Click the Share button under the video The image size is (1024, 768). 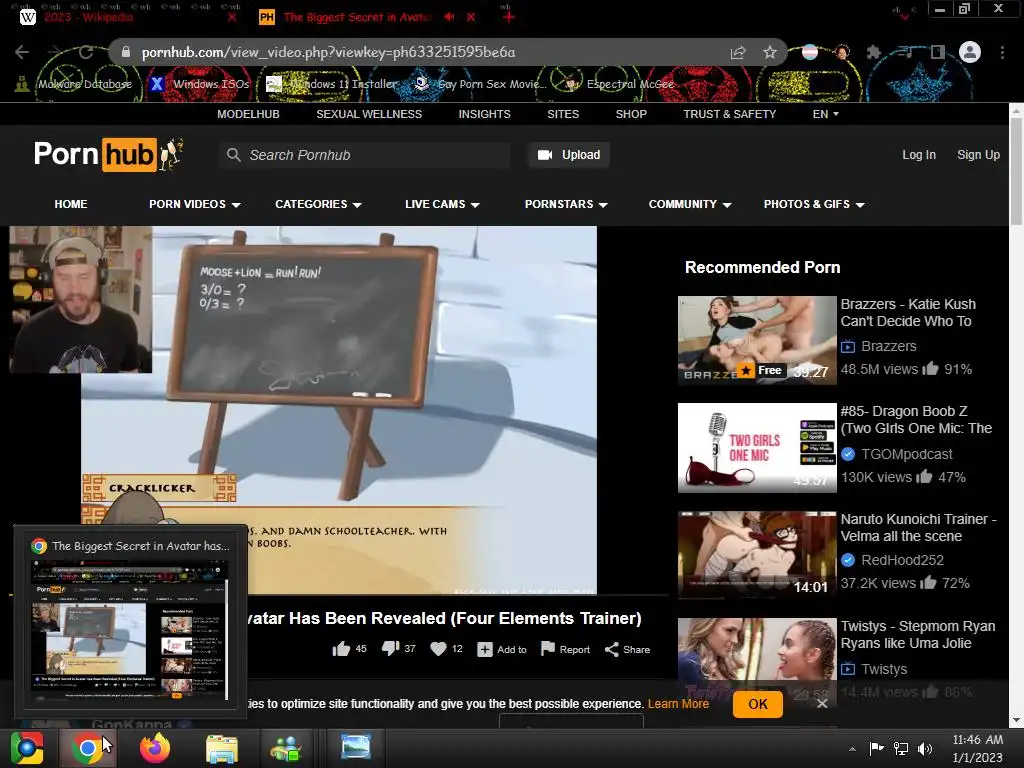[x=627, y=648]
